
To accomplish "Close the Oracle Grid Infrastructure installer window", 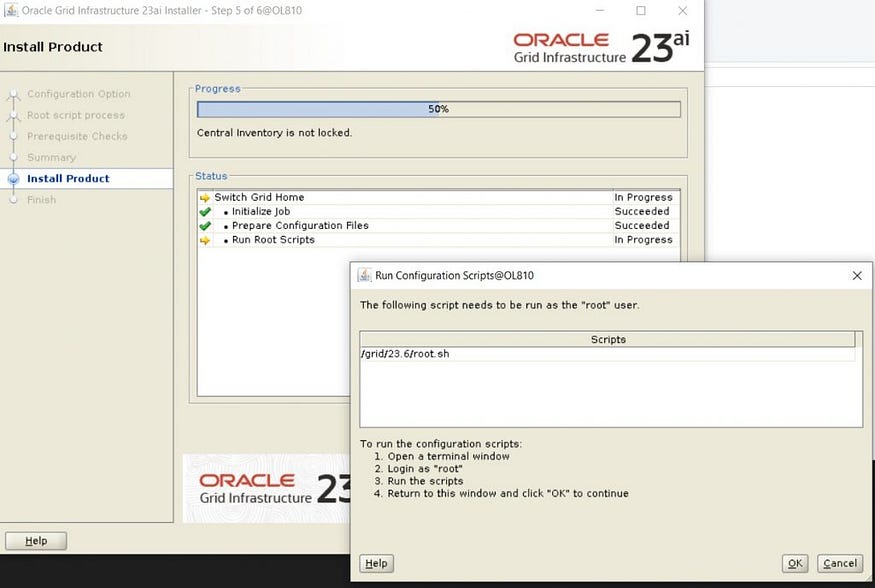I will (682, 10).
